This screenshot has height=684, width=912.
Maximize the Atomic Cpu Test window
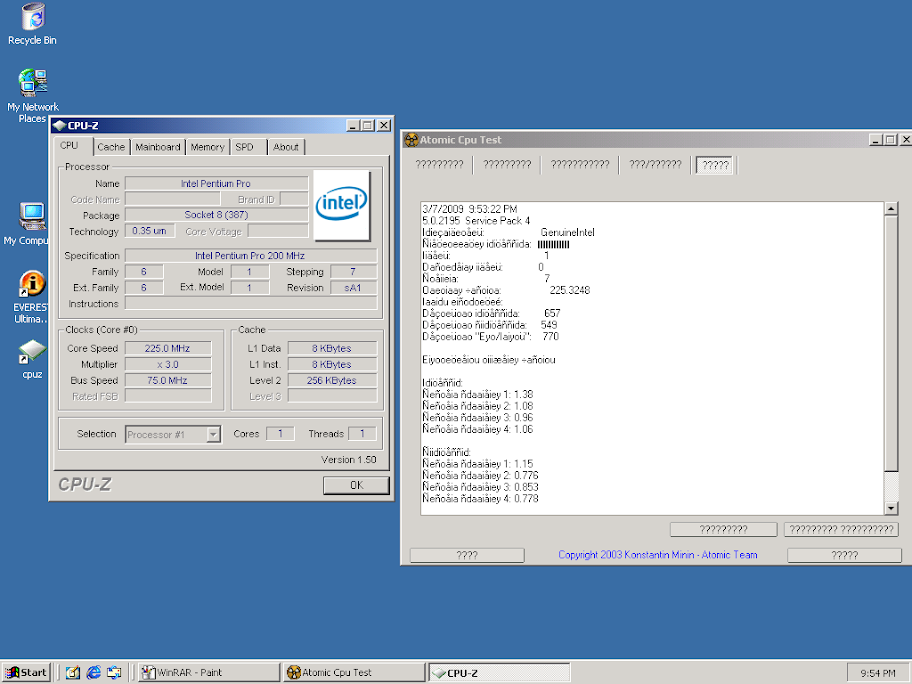[x=890, y=140]
